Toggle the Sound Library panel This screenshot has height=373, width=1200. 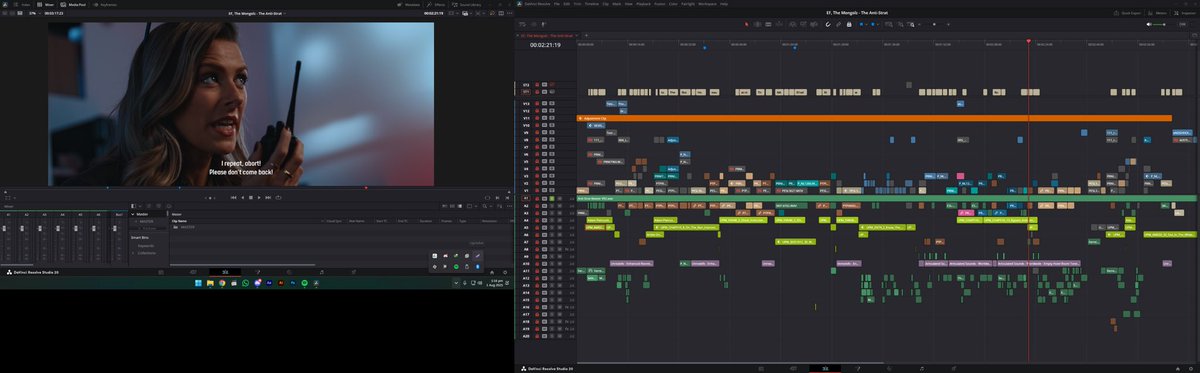tap(468, 4)
